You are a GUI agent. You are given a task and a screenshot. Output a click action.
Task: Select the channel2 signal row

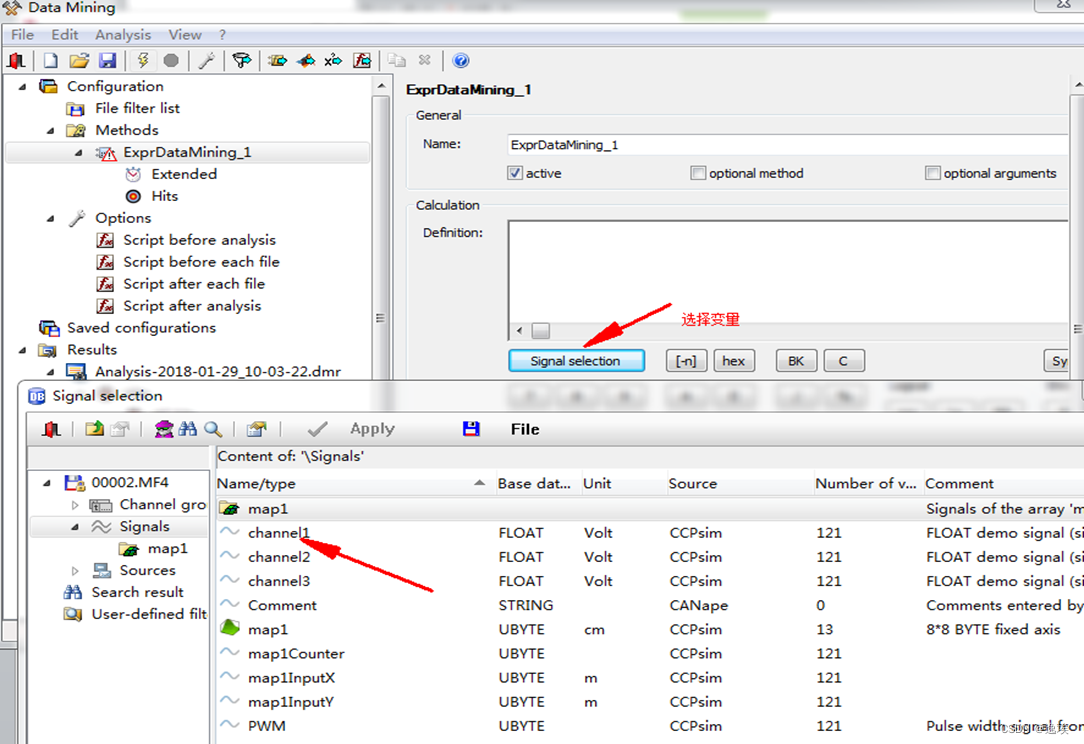(650, 557)
